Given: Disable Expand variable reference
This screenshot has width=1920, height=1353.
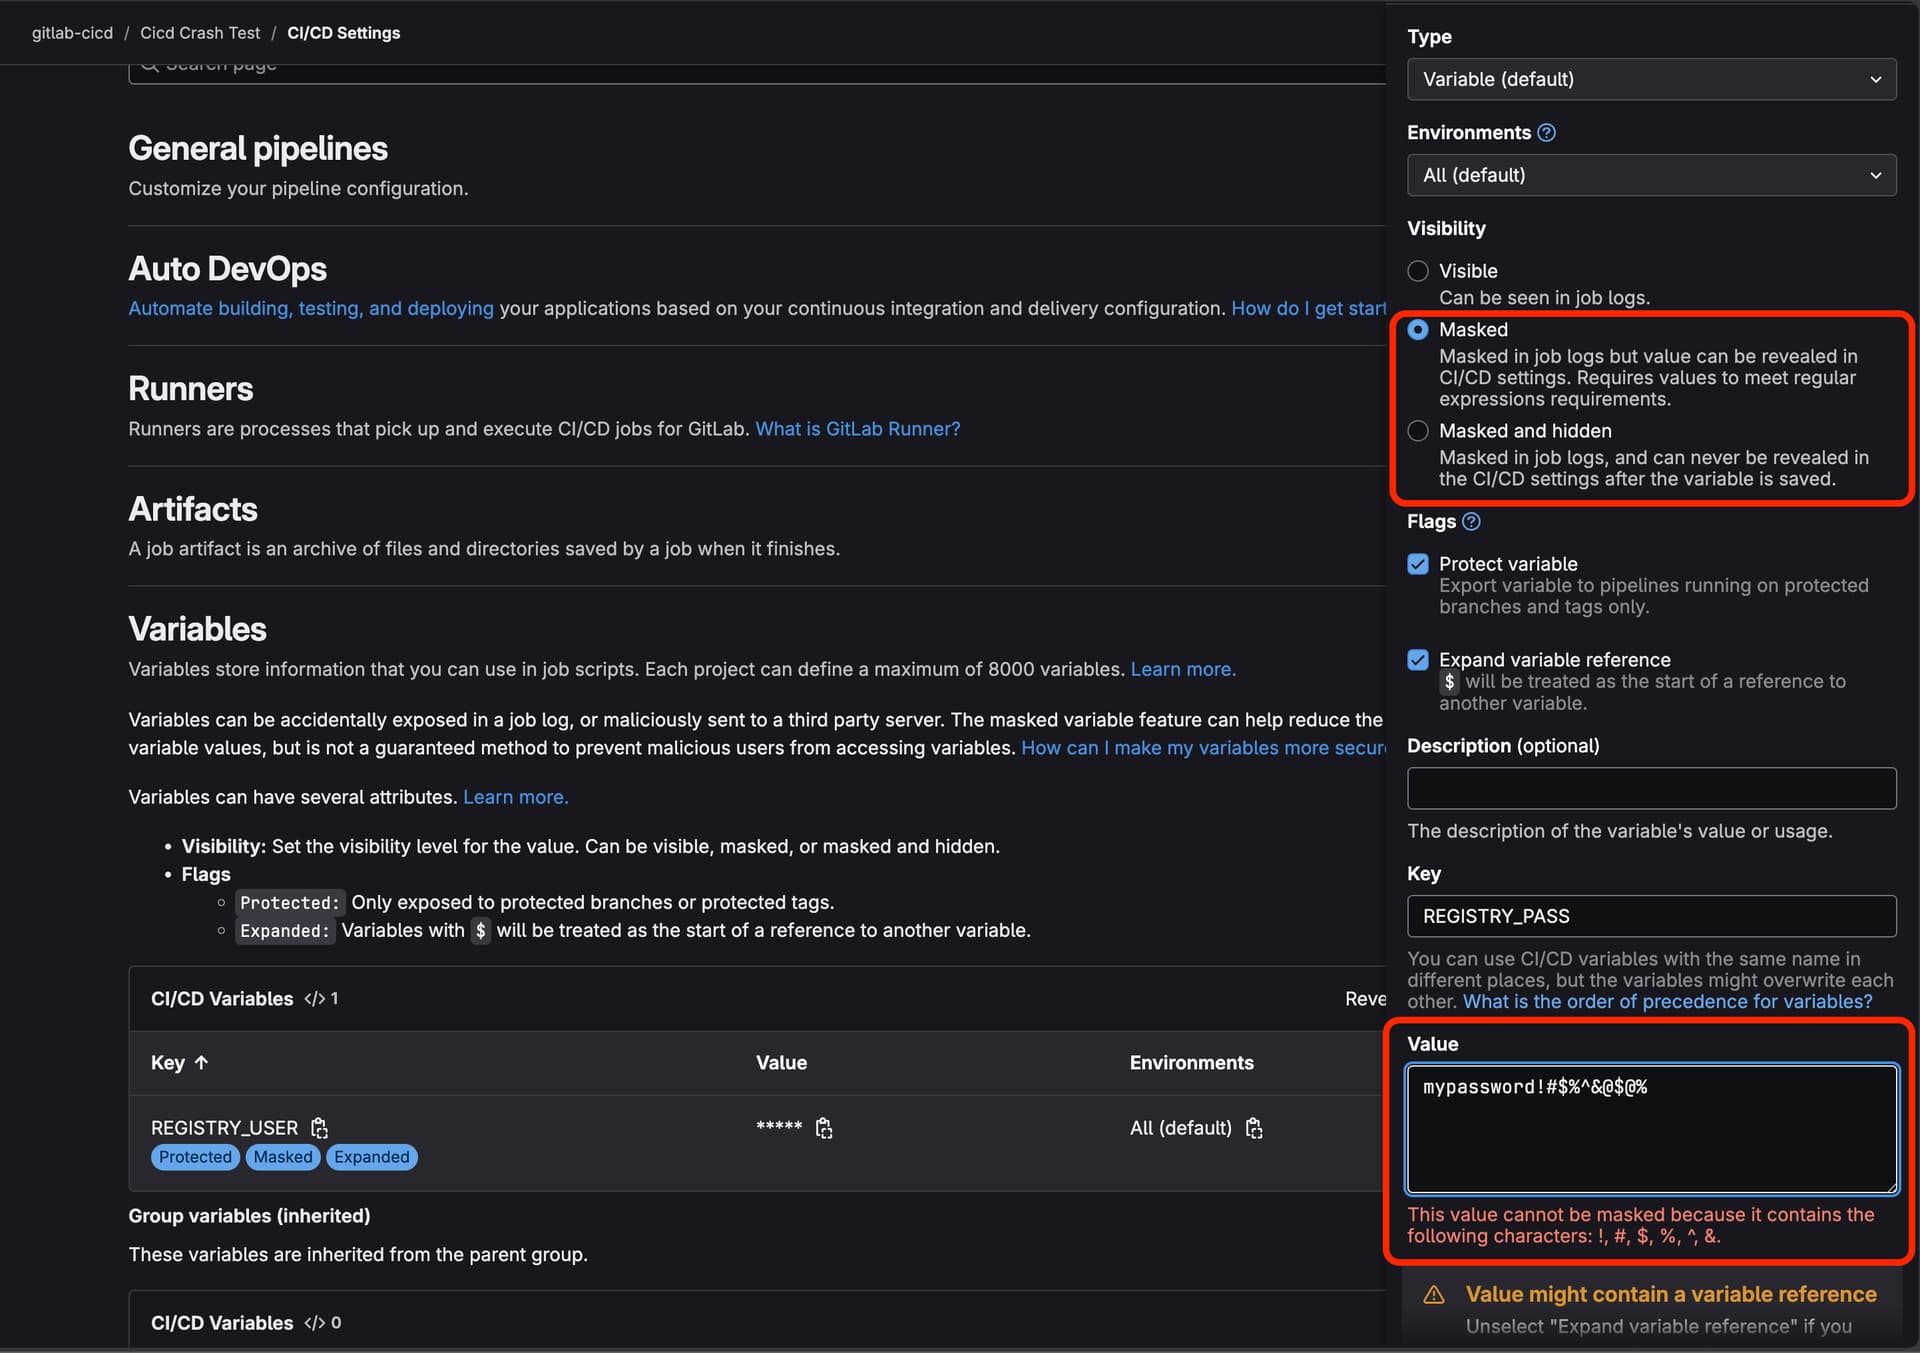Looking at the screenshot, I should pos(1417,659).
